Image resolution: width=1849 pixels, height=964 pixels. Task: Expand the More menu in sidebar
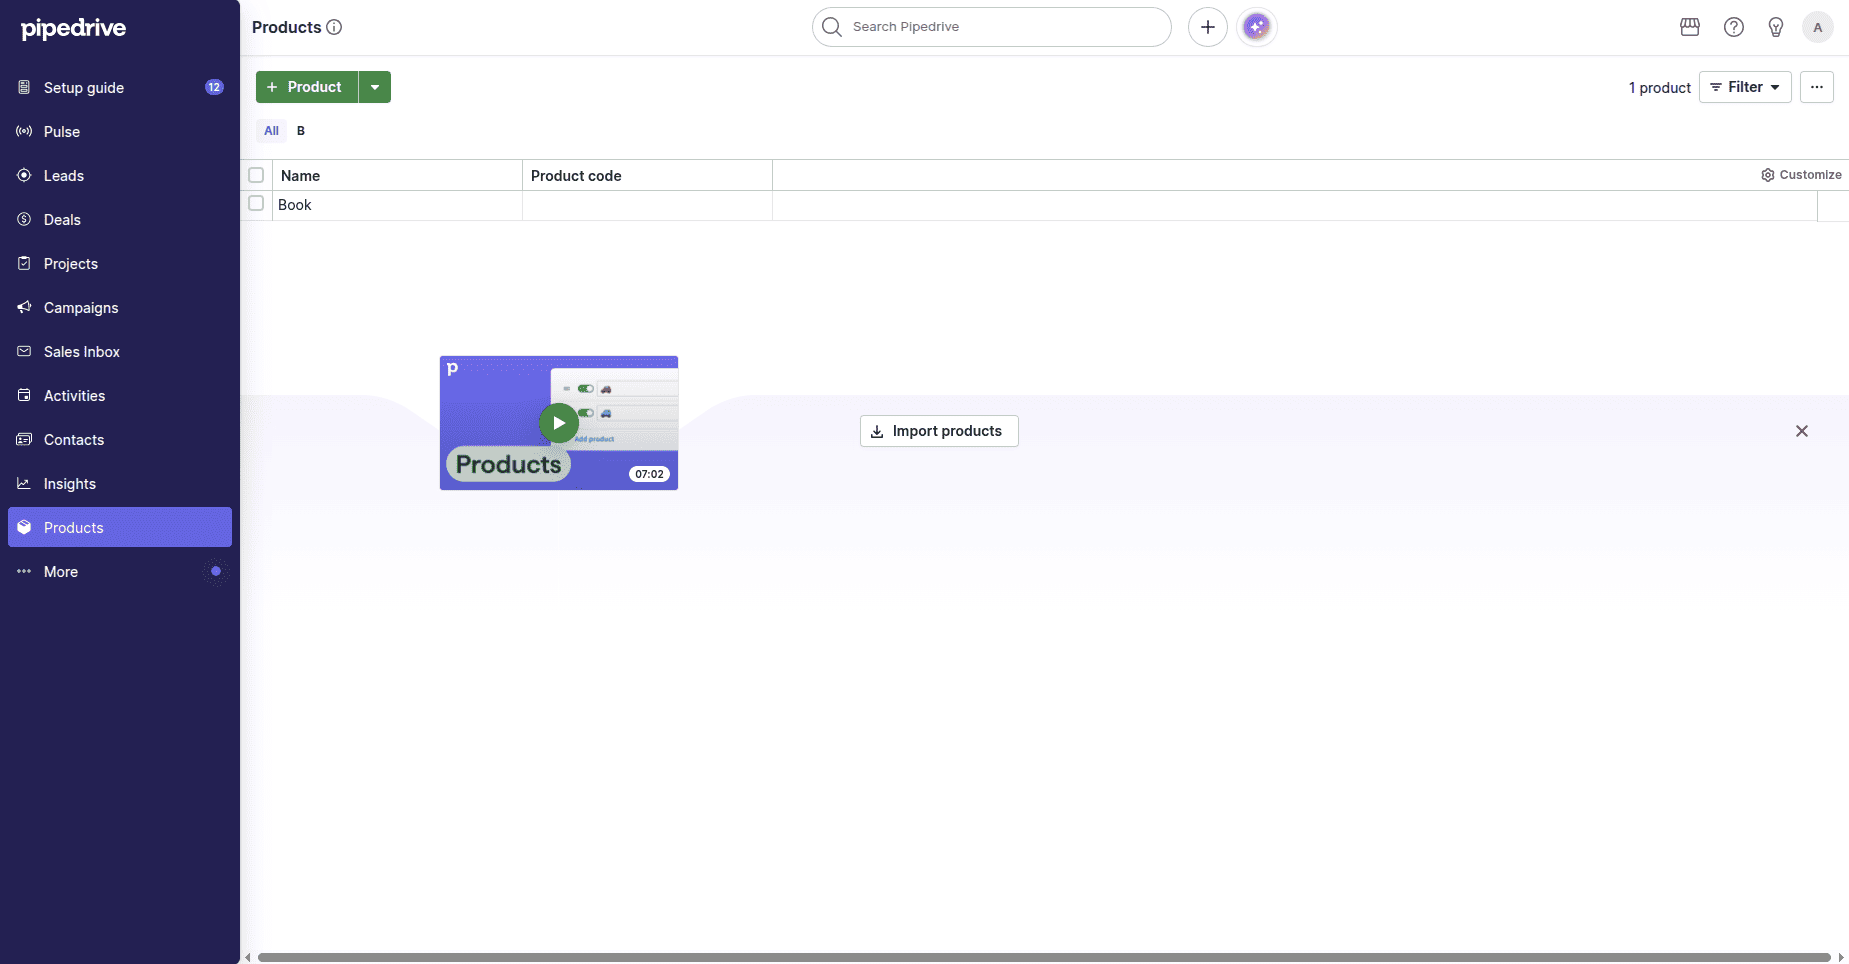[x=120, y=571]
